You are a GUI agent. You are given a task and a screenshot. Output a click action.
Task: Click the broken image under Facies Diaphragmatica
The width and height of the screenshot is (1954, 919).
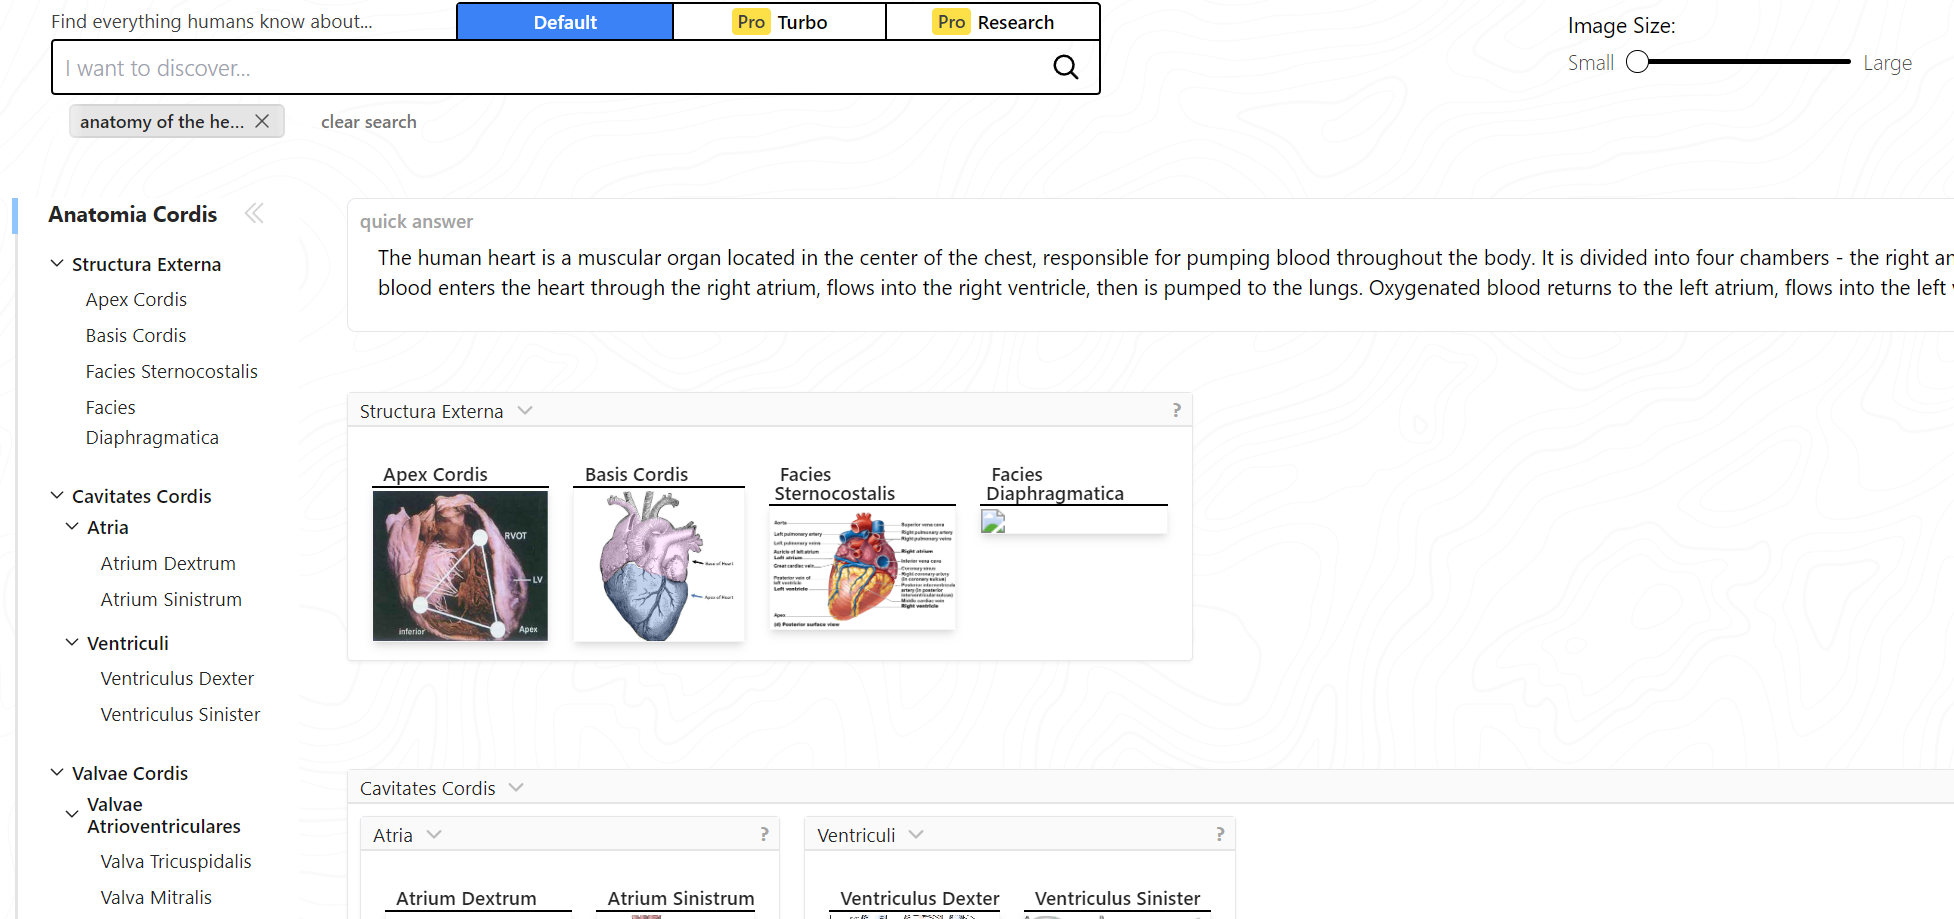(x=993, y=521)
